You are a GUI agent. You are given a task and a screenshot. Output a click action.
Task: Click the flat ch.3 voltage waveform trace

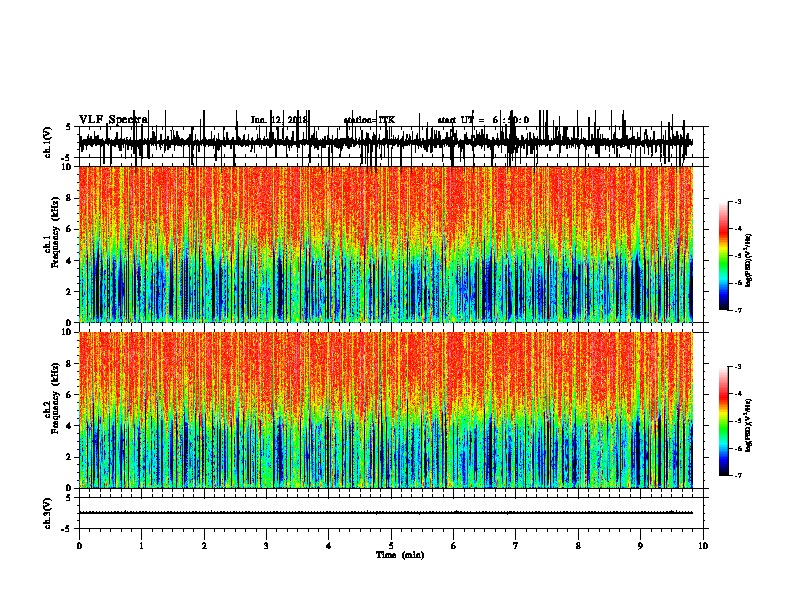click(x=386, y=513)
